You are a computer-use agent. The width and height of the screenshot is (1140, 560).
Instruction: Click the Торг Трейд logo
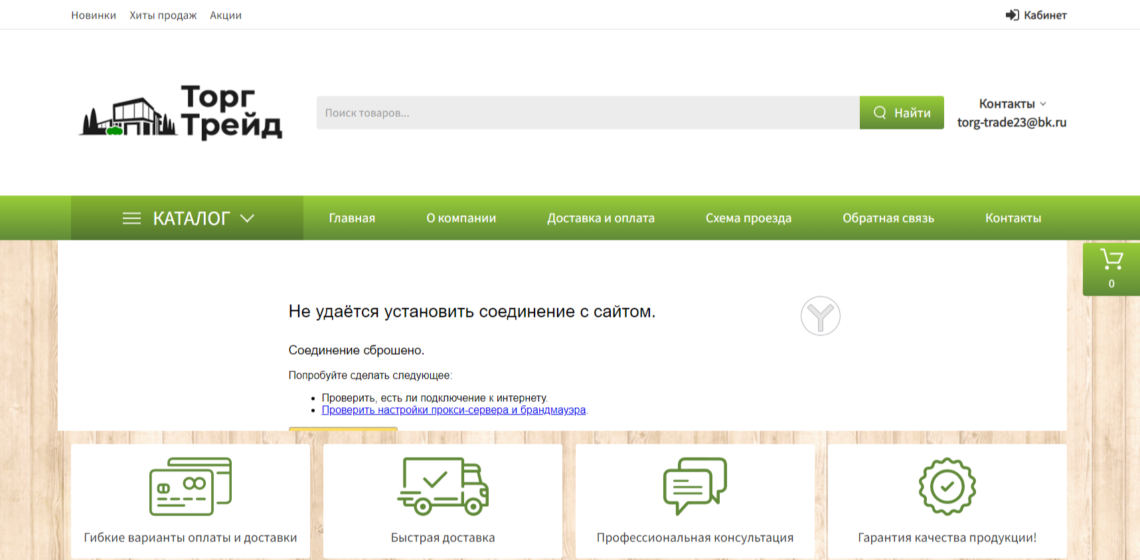180,112
